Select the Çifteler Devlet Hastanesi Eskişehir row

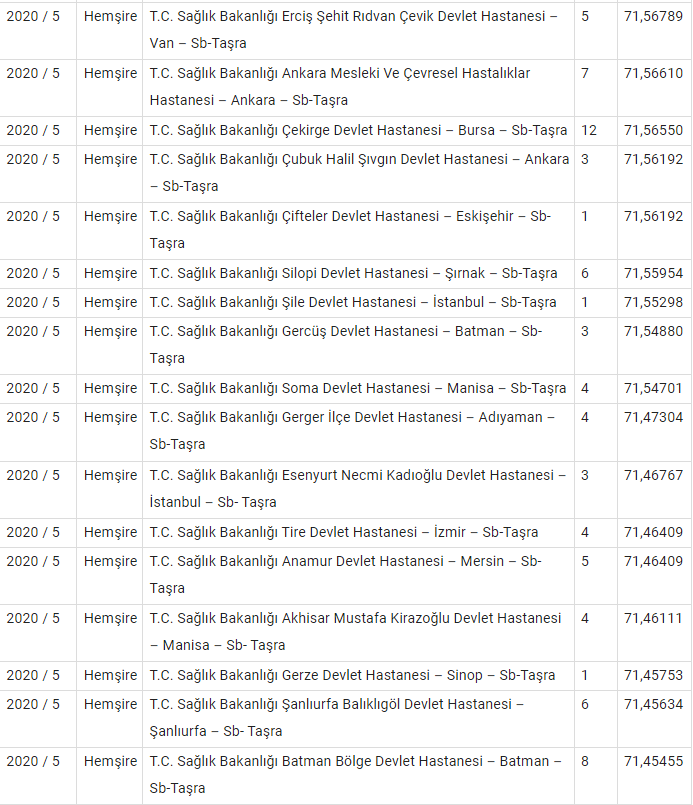pos(346,230)
